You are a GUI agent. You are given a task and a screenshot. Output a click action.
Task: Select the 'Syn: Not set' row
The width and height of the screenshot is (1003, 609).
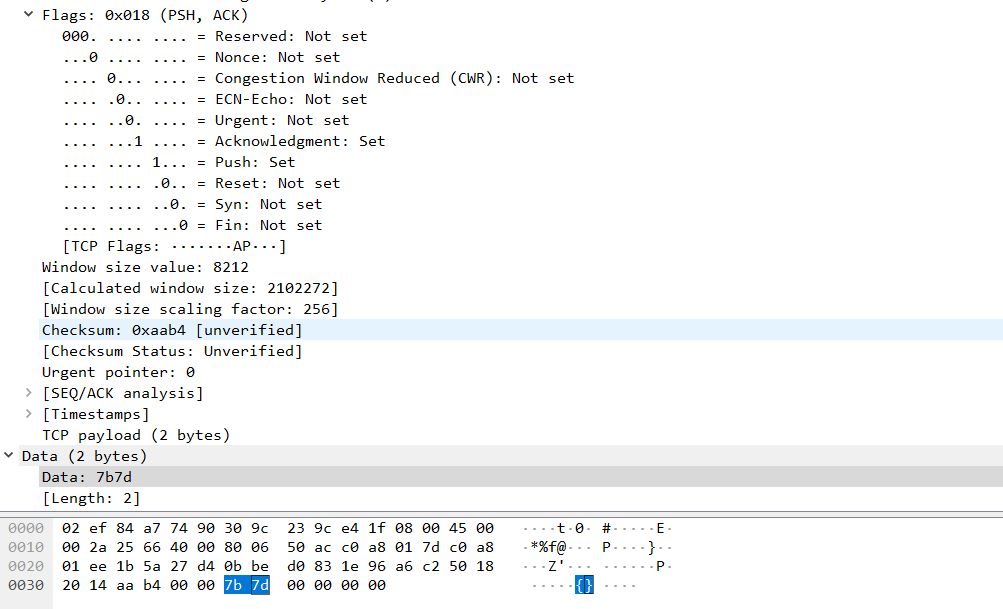click(x=193, y=205)
